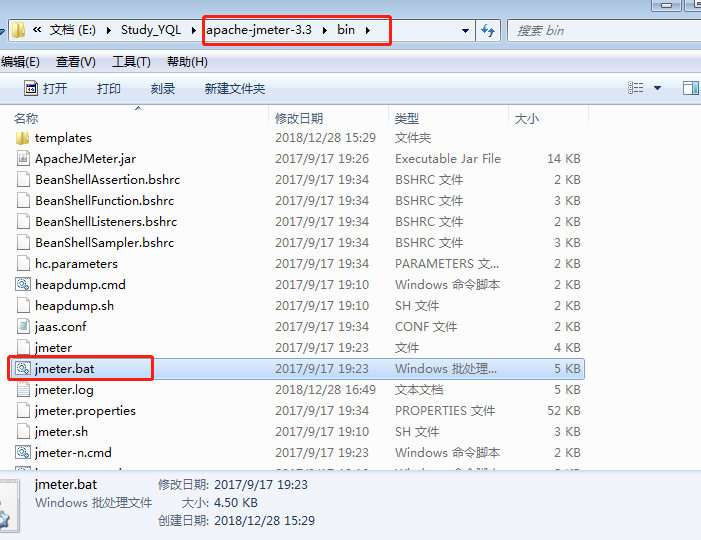Viewport: 701px width, 540px height.
Task: Select the jmeter.log file name
Action: pyautogui.click(x=64, y=390)
